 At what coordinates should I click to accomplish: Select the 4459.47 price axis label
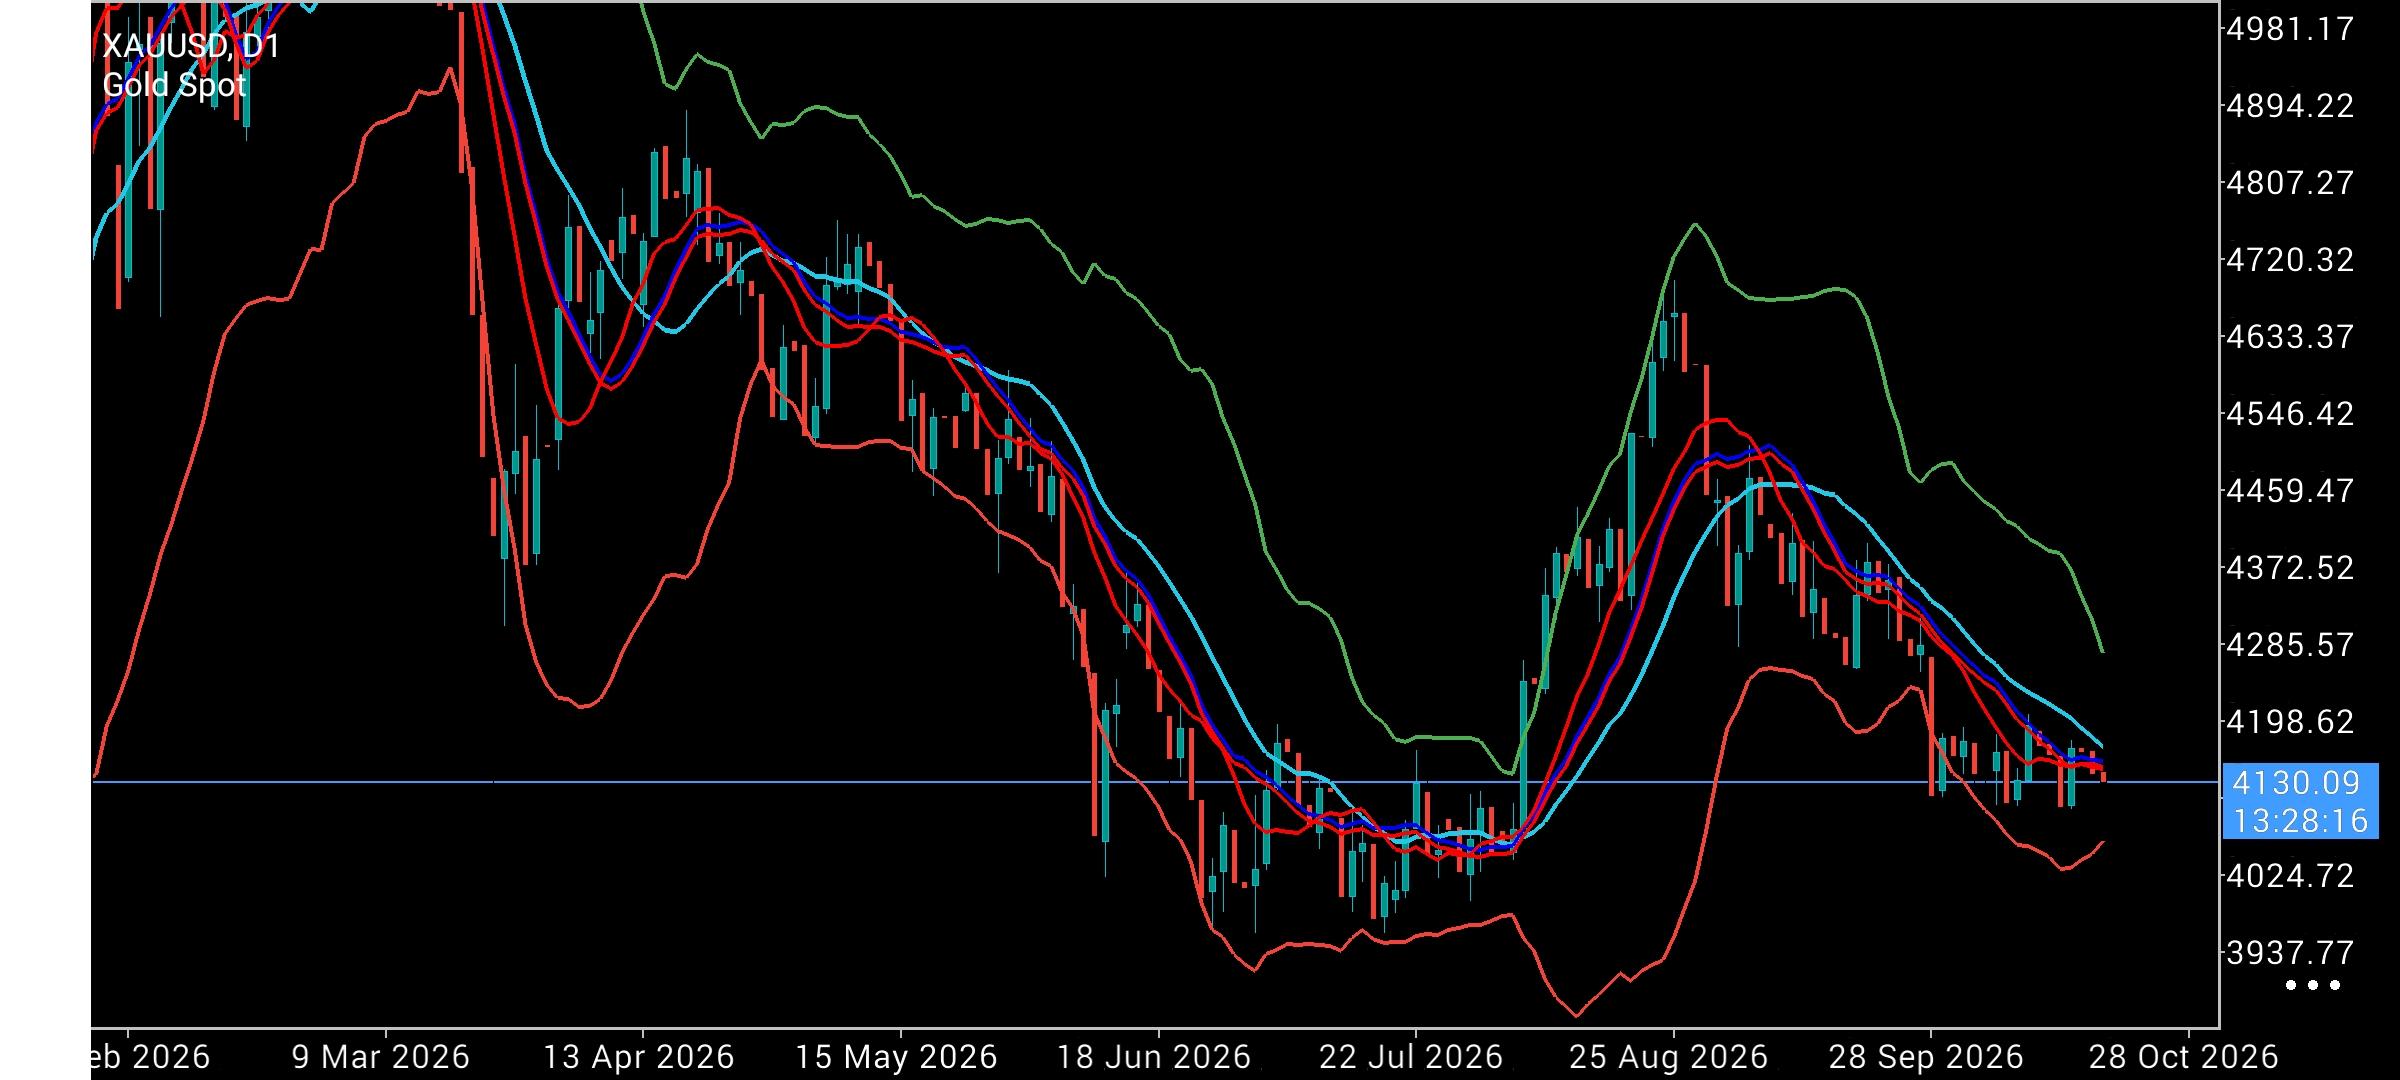2290,491
